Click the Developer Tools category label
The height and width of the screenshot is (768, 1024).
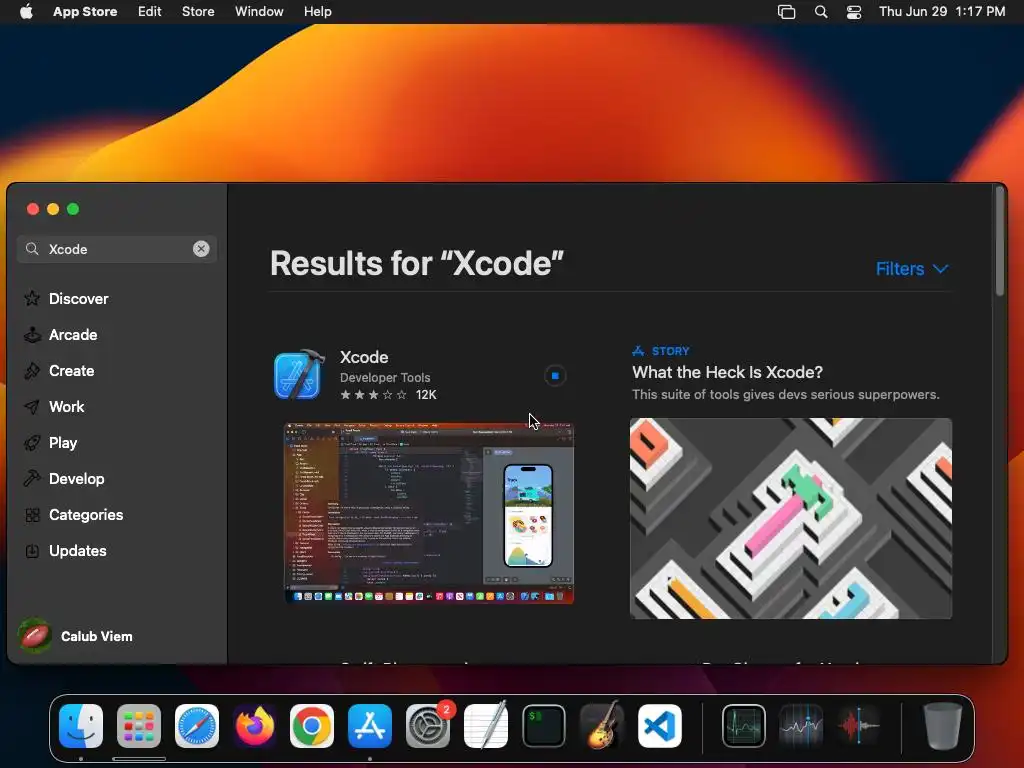click(x=385, y=377)
